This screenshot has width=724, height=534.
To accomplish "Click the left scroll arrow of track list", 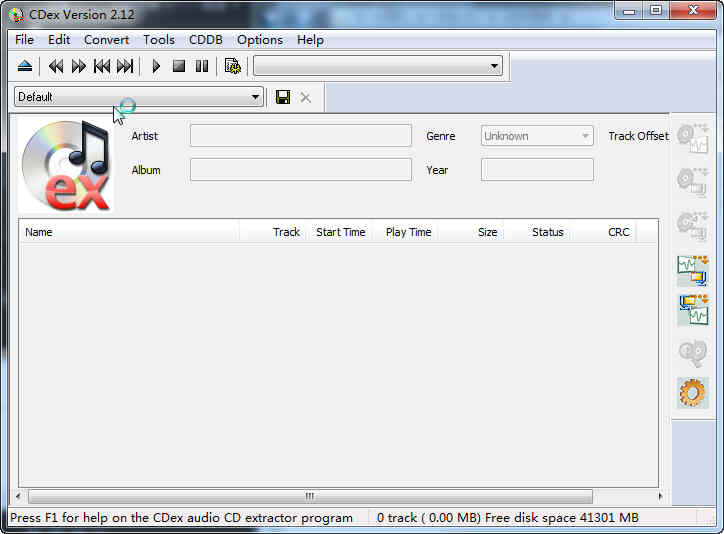I will pos(18,497).
